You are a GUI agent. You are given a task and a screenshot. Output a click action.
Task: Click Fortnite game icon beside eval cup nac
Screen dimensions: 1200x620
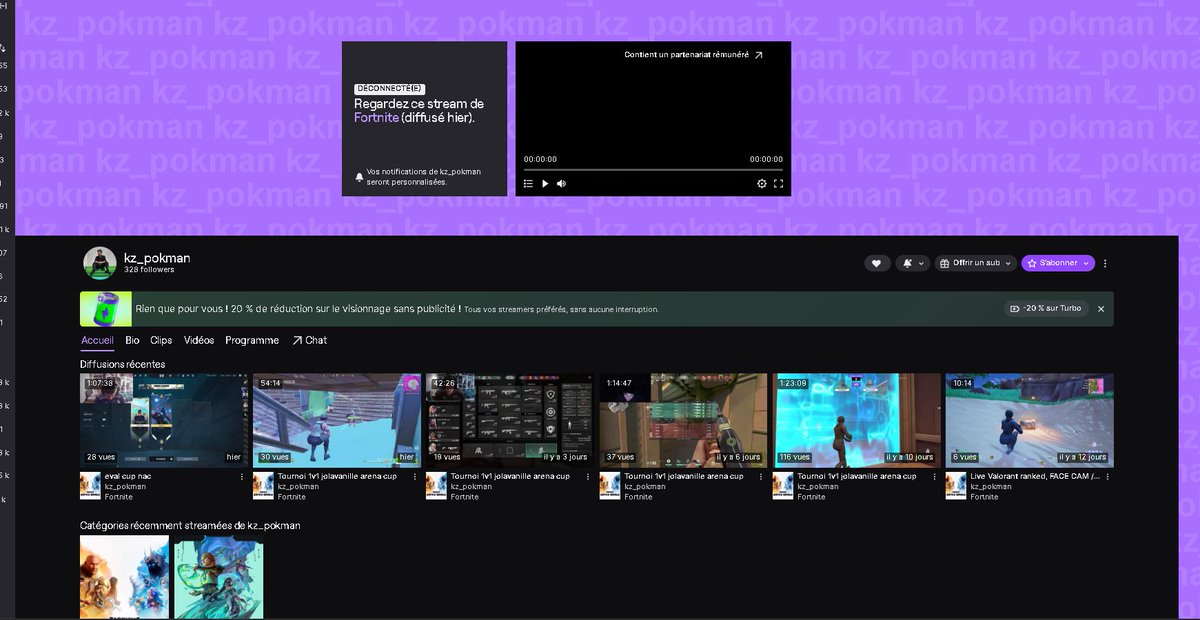90,486
